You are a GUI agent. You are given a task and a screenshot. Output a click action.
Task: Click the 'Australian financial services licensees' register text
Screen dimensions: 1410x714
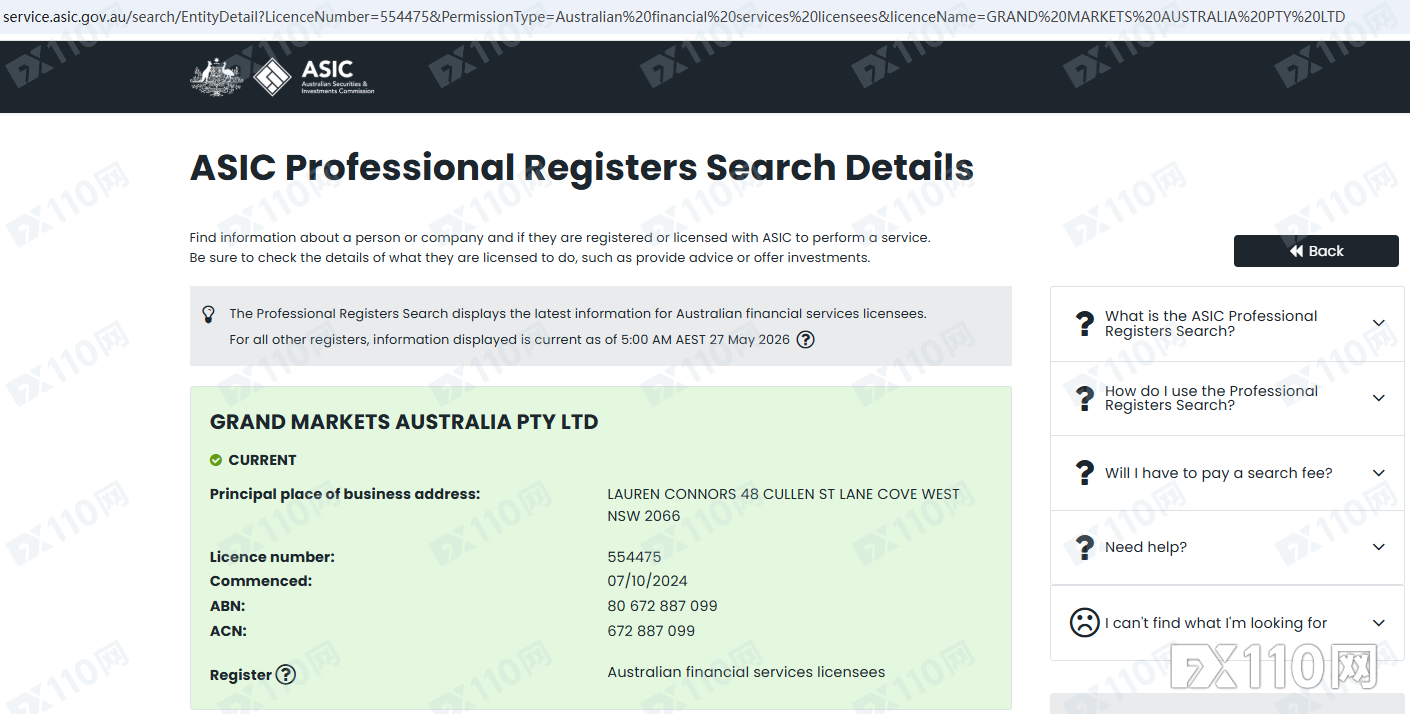746,672
